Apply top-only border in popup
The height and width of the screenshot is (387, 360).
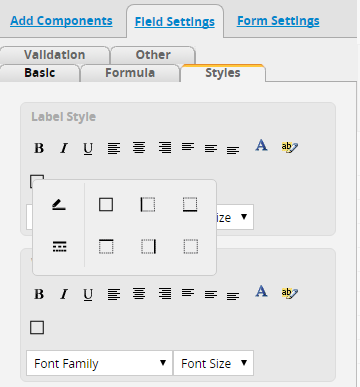coord(106,246)
